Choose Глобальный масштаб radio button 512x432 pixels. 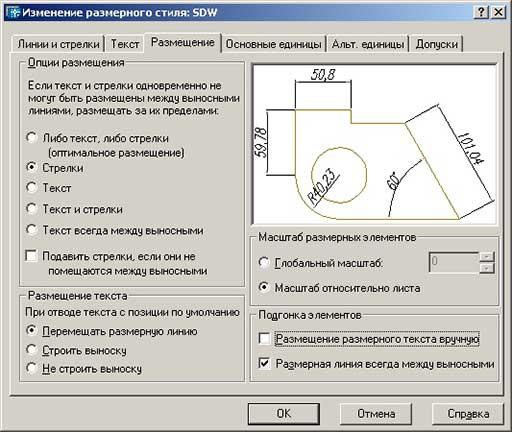pyautogui.click(x=264, y=262)
